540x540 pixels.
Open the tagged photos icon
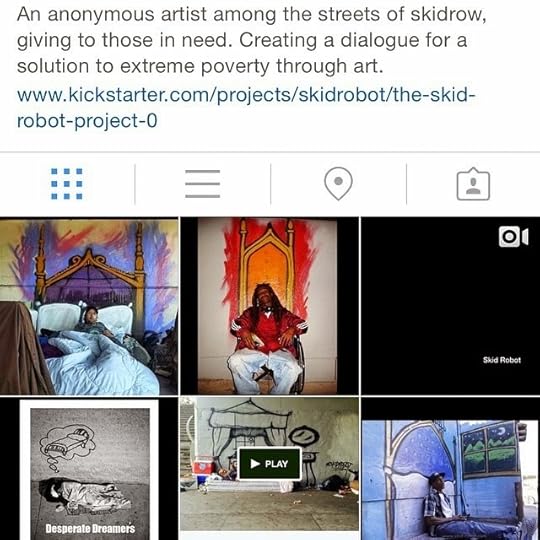point(473,184)
